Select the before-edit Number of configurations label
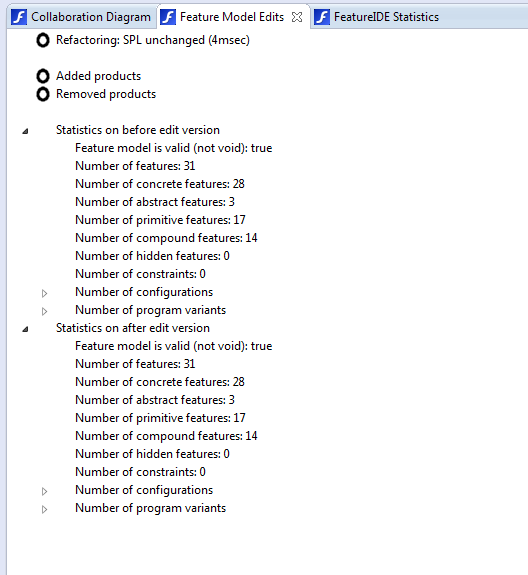Viewport: 528px width, 575px height. [144, 292]
